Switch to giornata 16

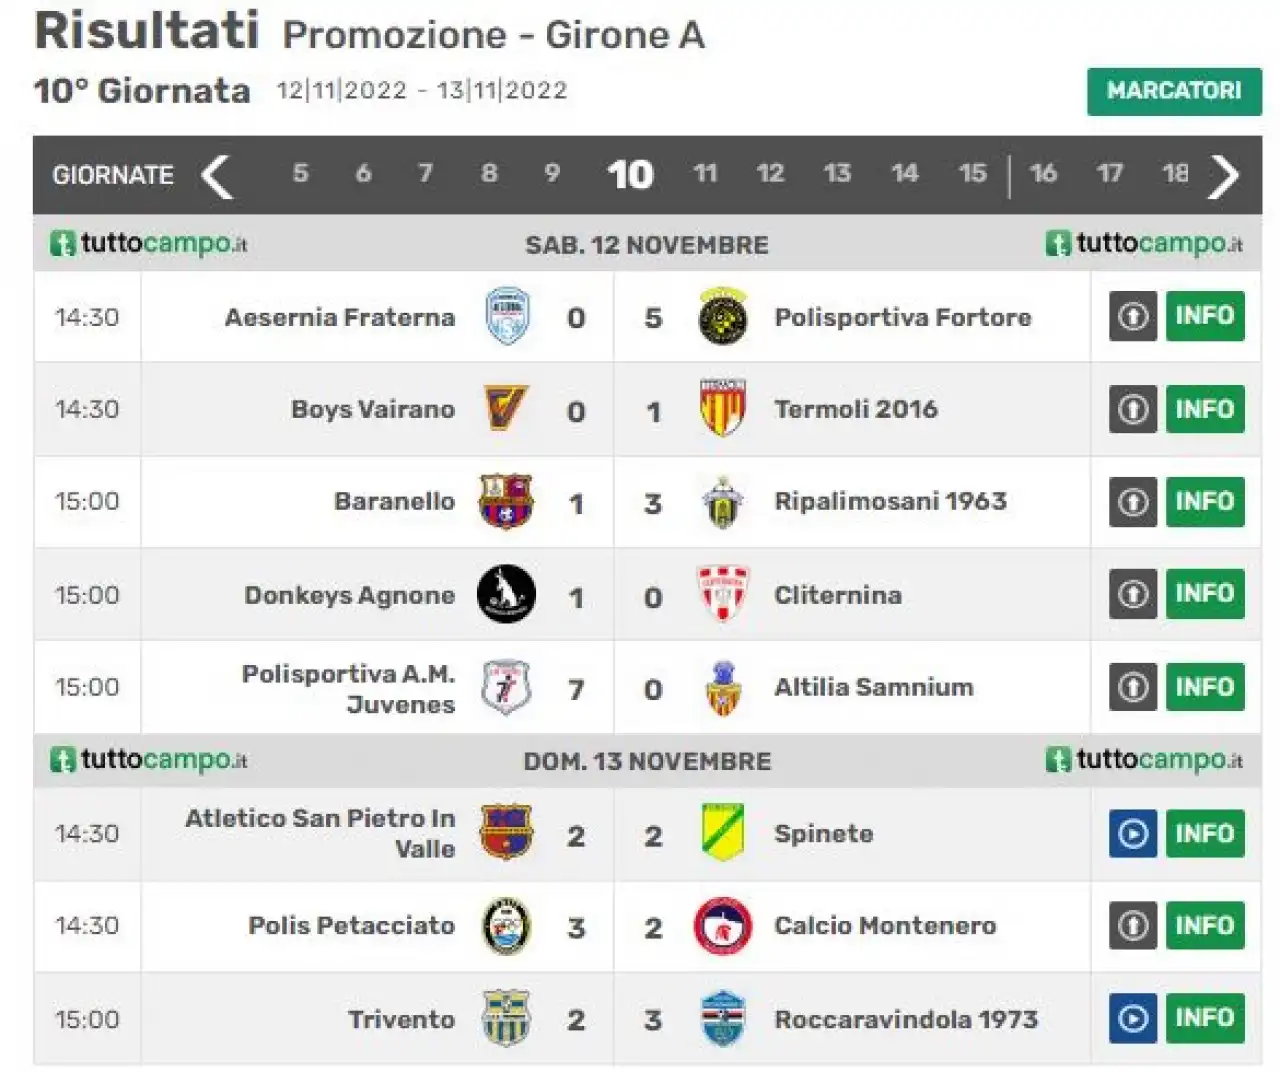[1043, 174]
